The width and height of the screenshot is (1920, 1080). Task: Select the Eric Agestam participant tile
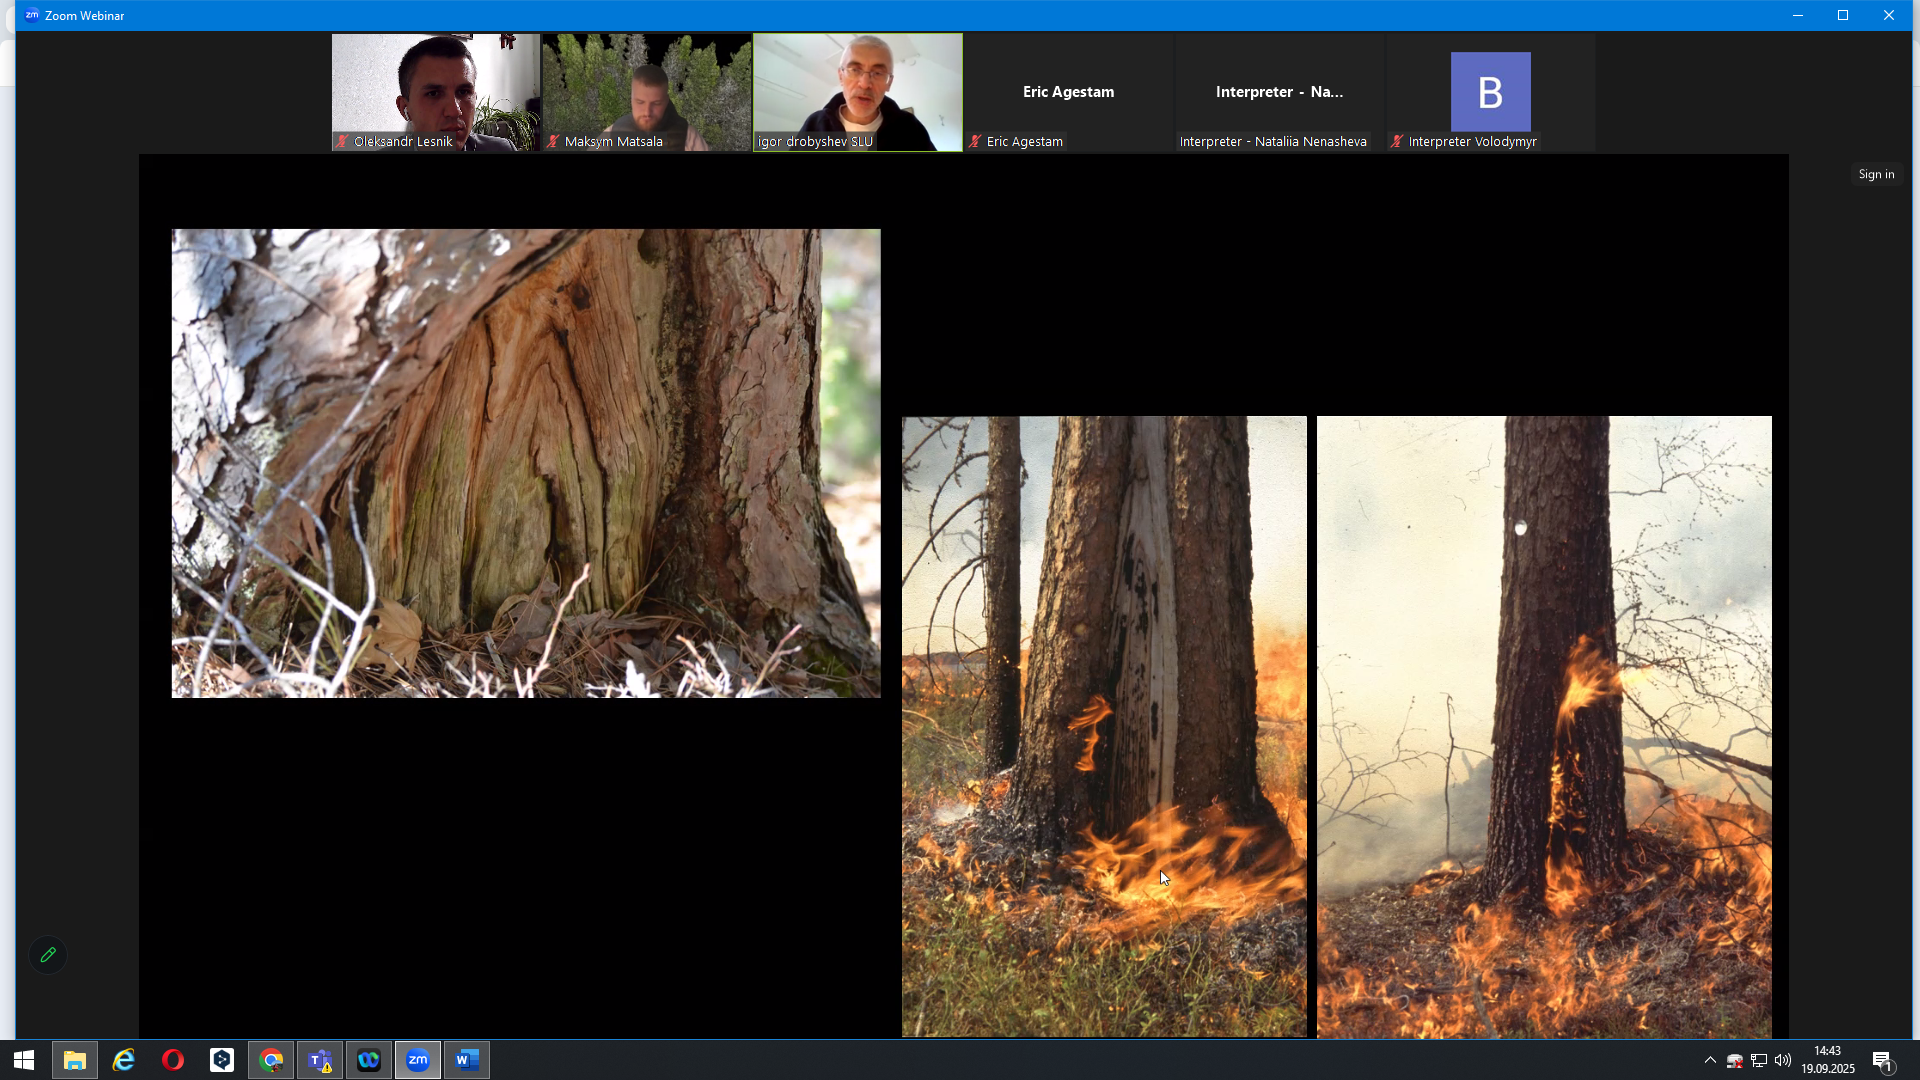[1069, 92]
